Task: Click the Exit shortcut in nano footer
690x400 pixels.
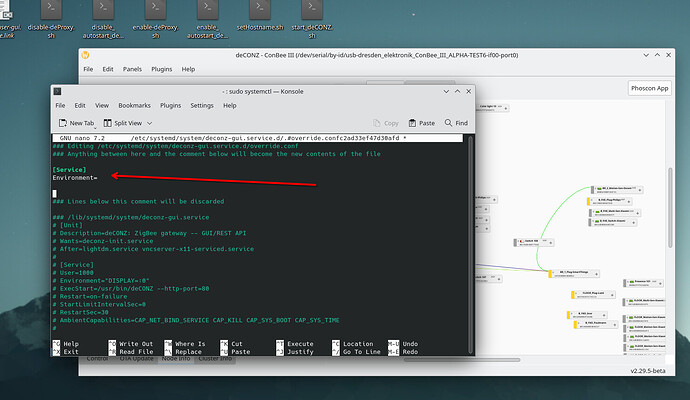Action: point(65,352)
